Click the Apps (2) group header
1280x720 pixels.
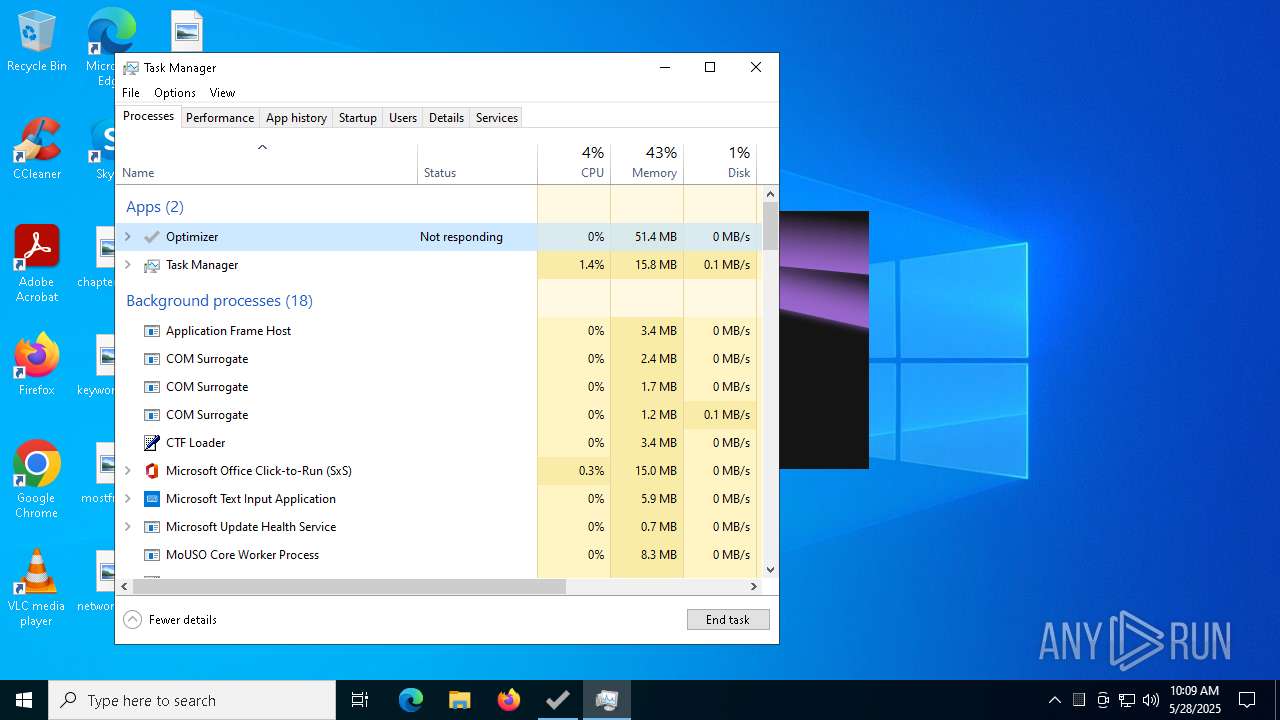[155, 207]
